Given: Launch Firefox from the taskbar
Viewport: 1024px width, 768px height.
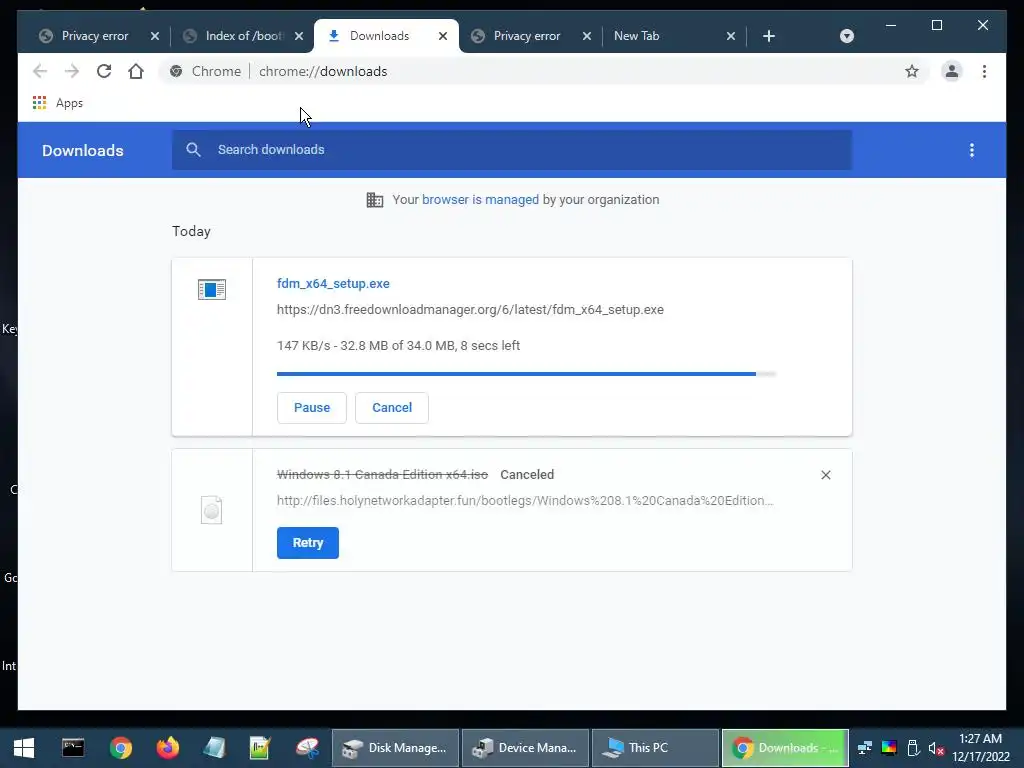Looking at the screenshot, I should [167, 748].
